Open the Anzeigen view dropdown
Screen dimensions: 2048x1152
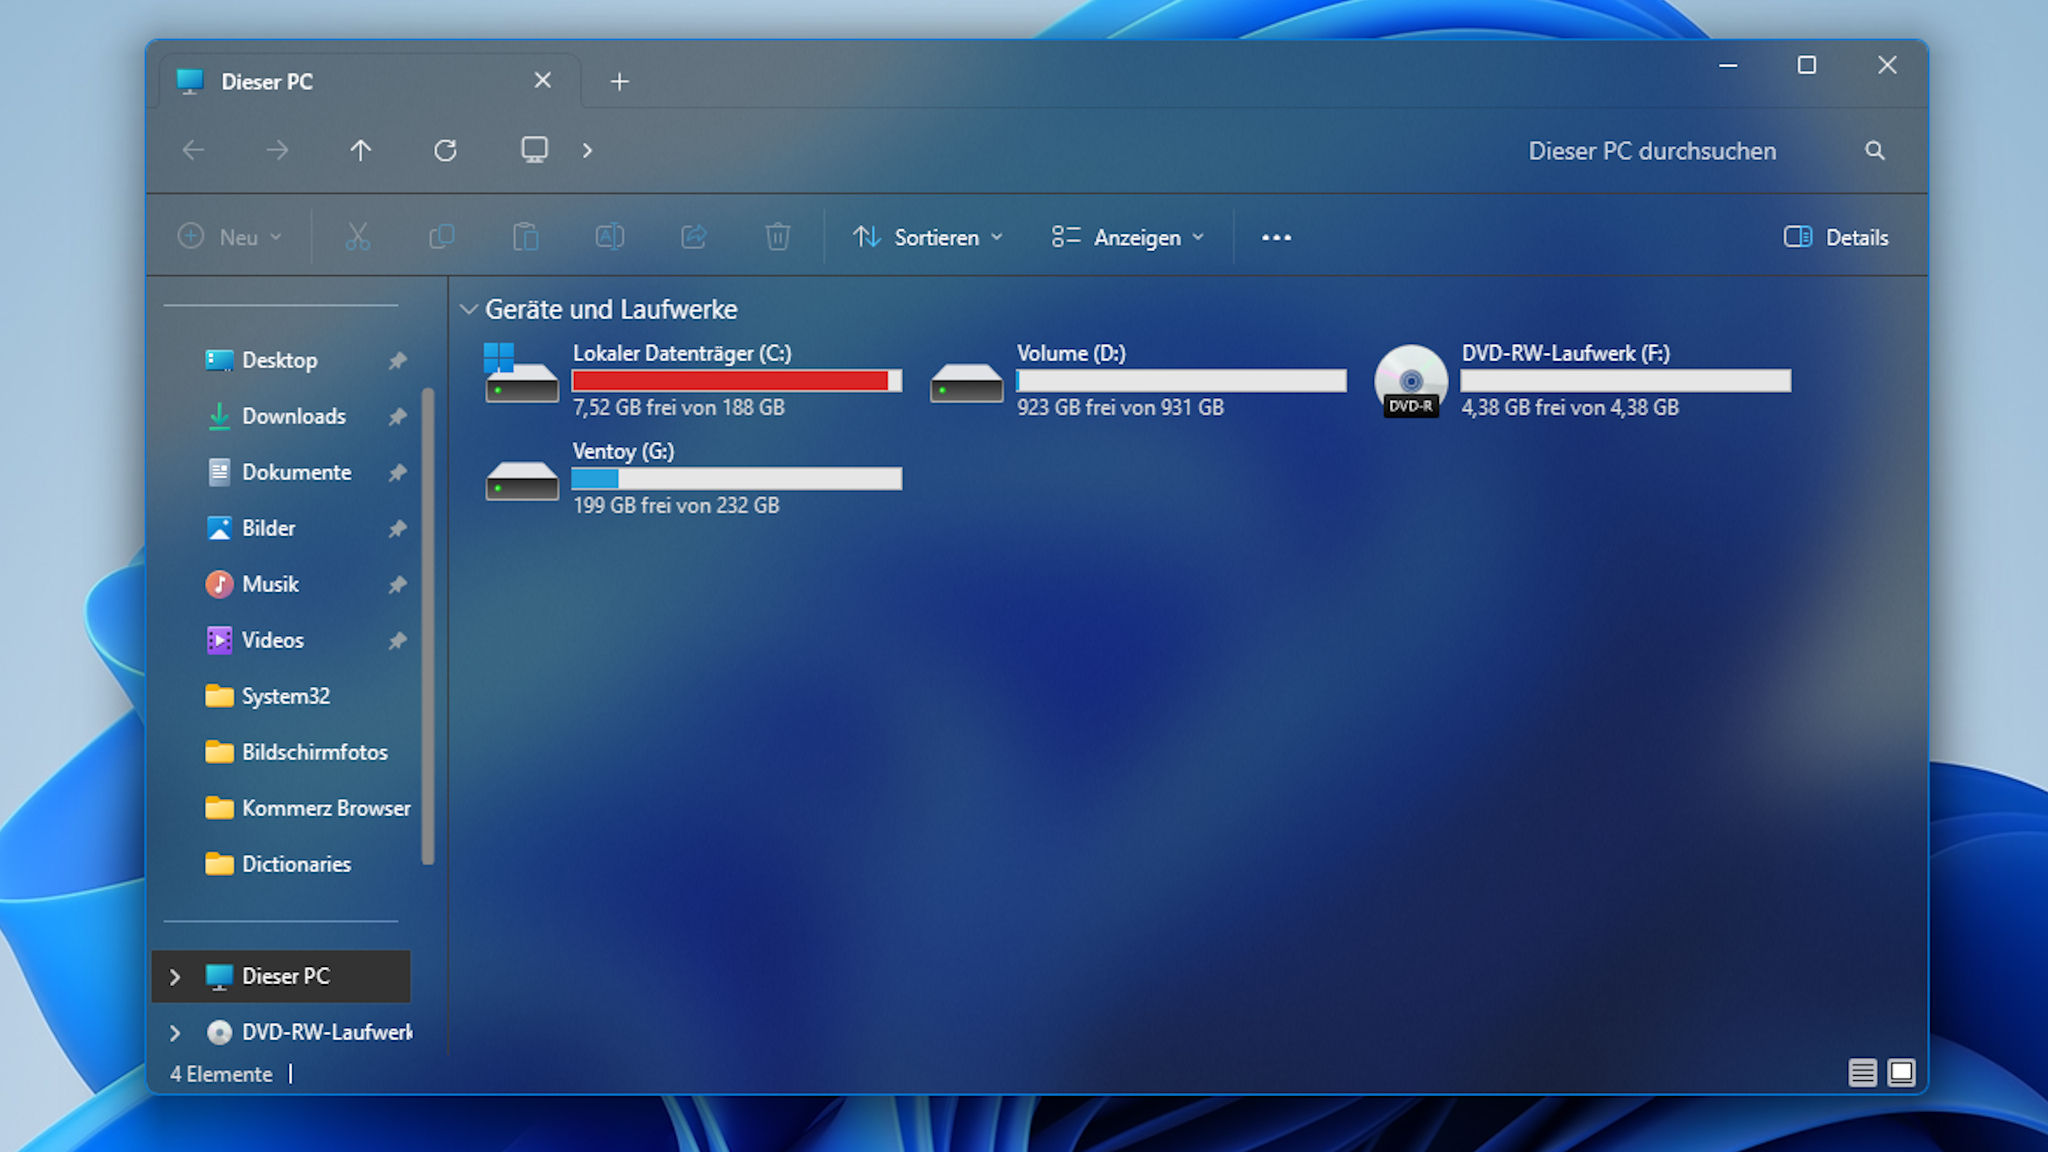tap(1127, 237)
